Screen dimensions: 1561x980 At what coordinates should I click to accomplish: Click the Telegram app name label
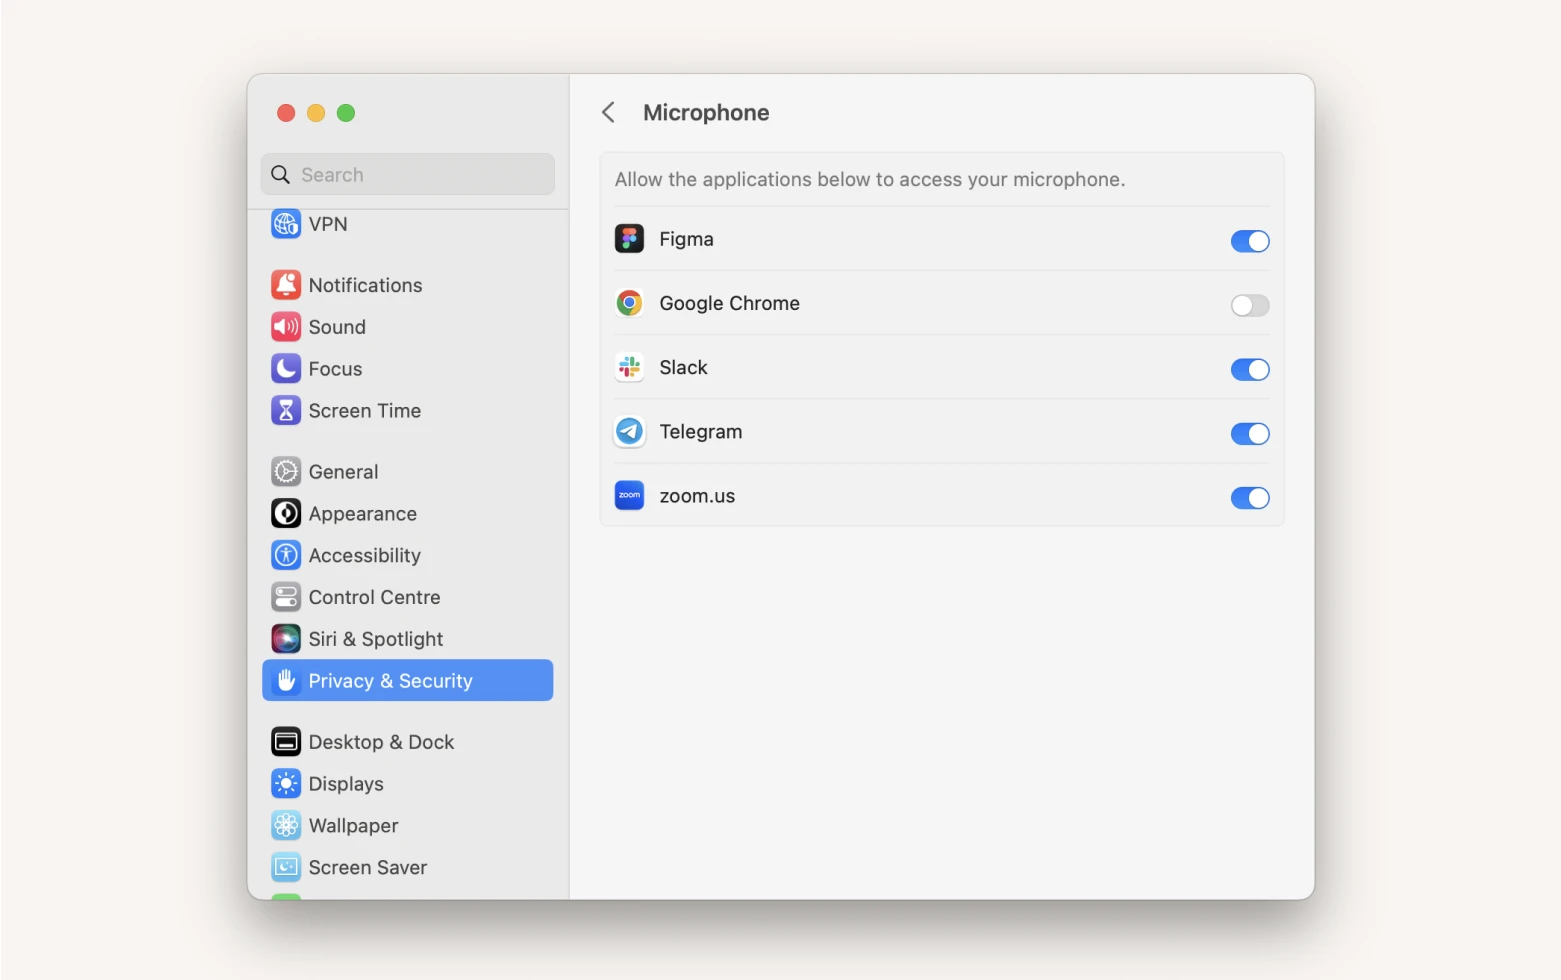click(701, 432)
